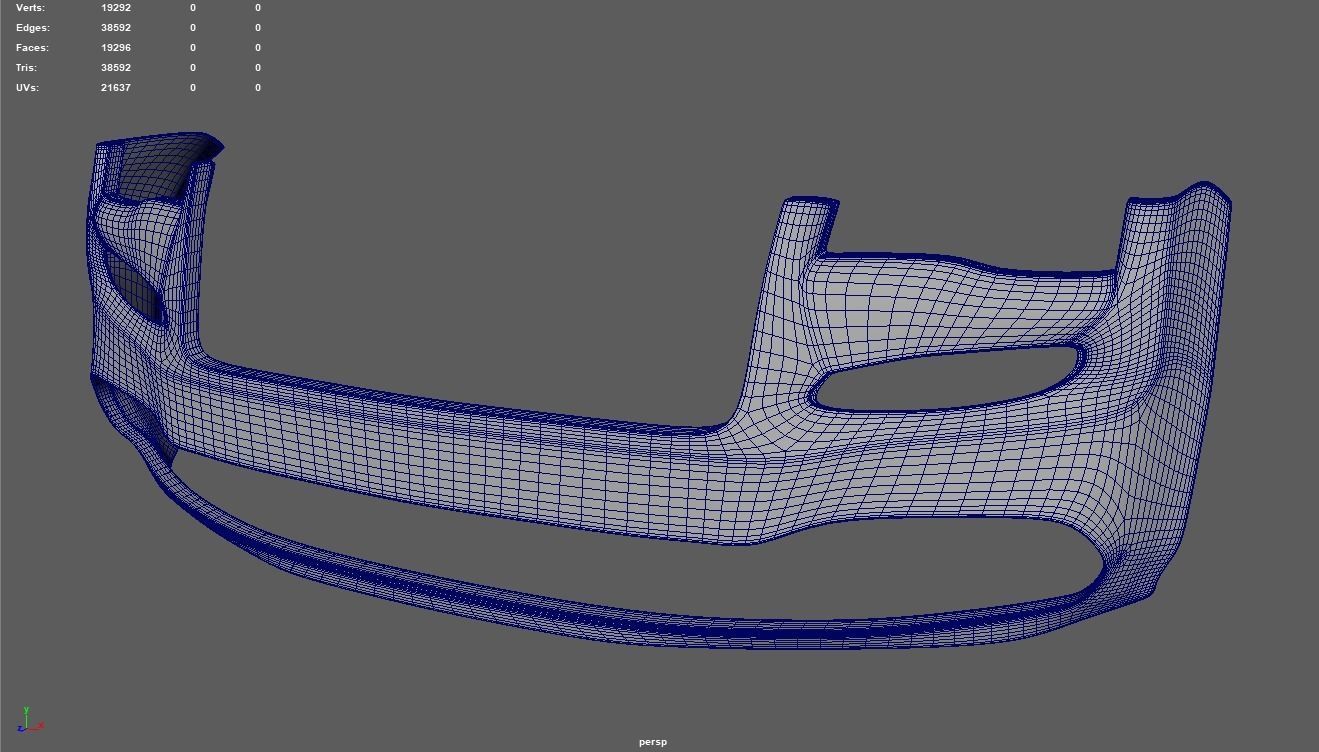Screen dimensions: 1319x752
Task: Click the "UVs:" heads-up display label
Action: point(27,88)
